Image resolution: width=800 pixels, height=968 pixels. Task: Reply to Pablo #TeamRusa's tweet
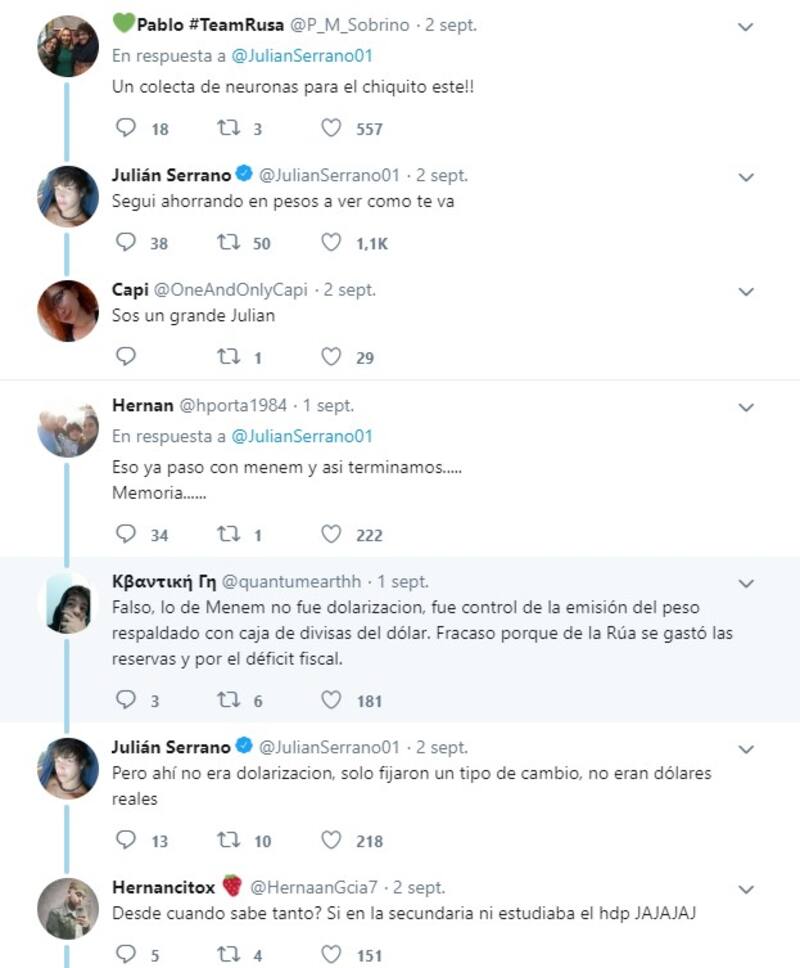126,128
